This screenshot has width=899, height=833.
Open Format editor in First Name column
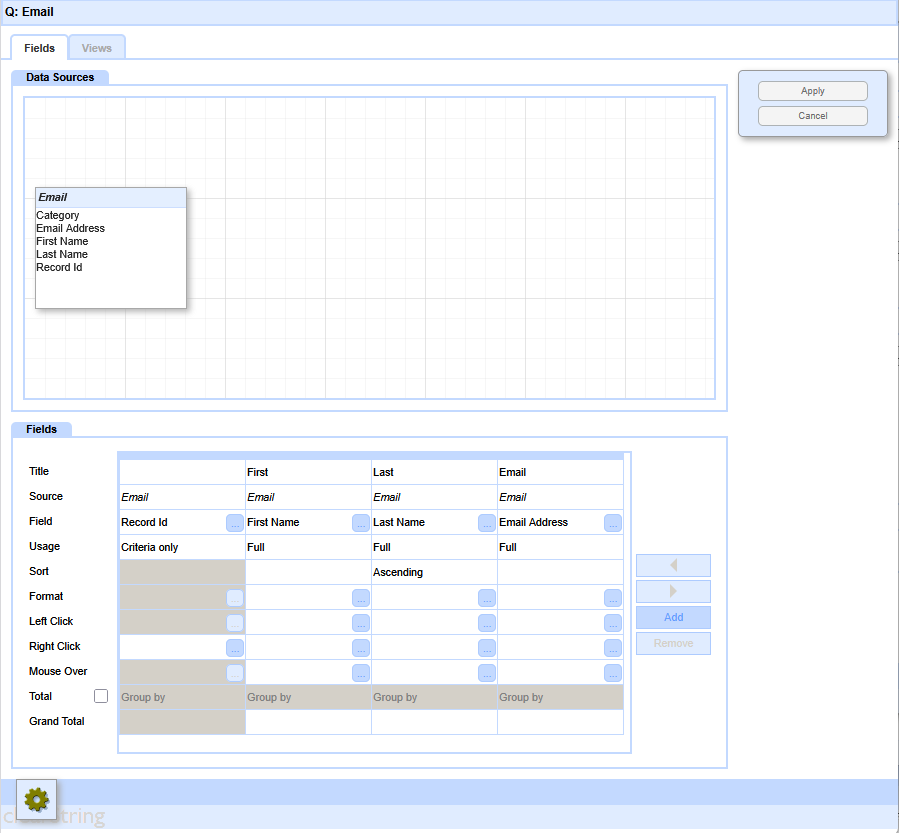361,598
